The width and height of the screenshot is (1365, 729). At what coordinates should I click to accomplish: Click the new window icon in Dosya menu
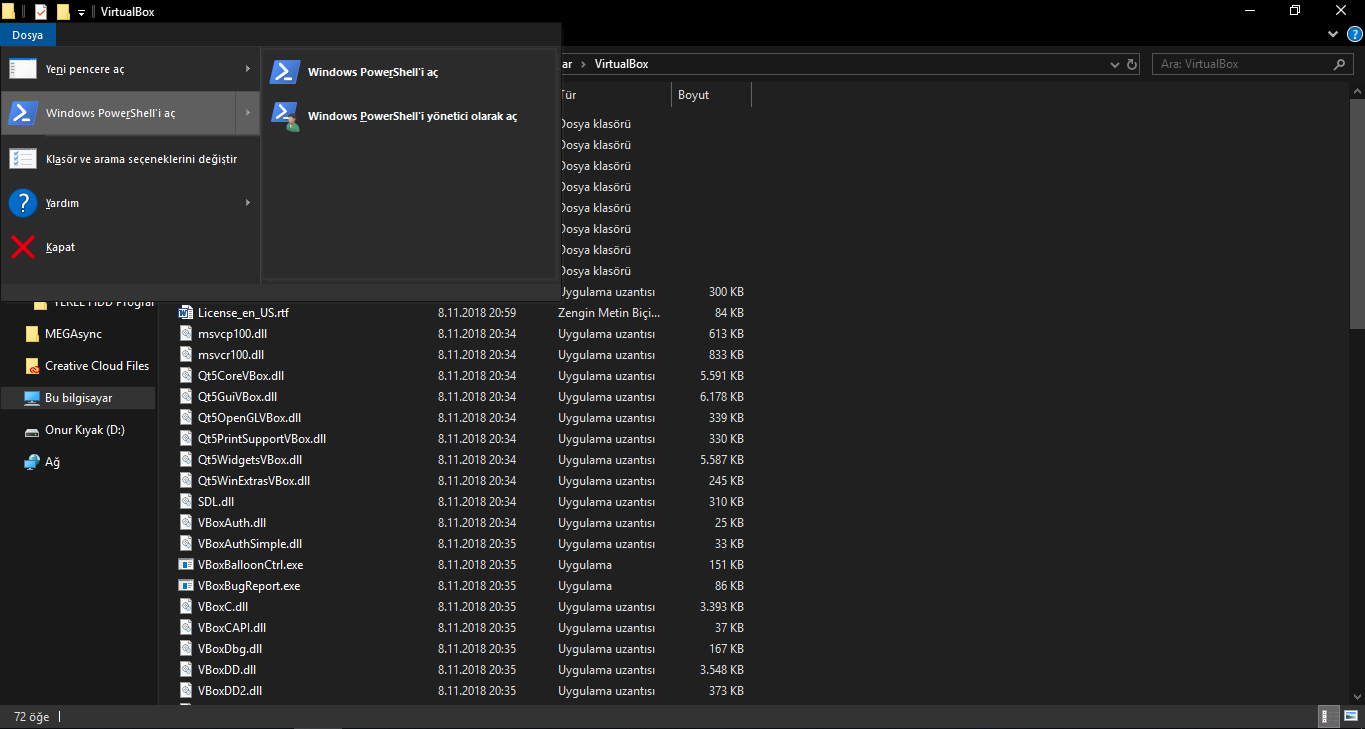click(x=23, y=69)
